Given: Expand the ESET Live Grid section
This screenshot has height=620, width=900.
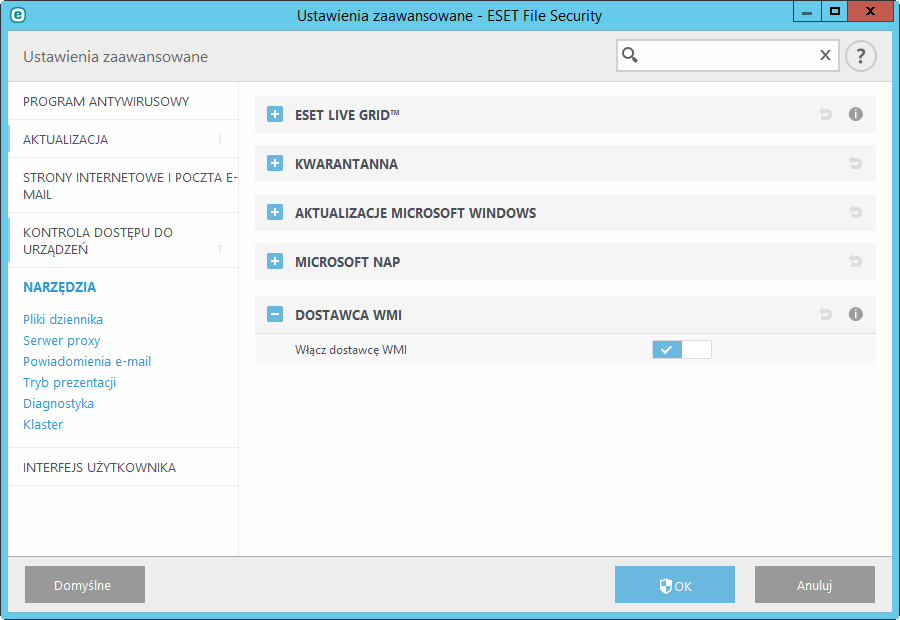Looking at the screenshot, I should point(275,114).
